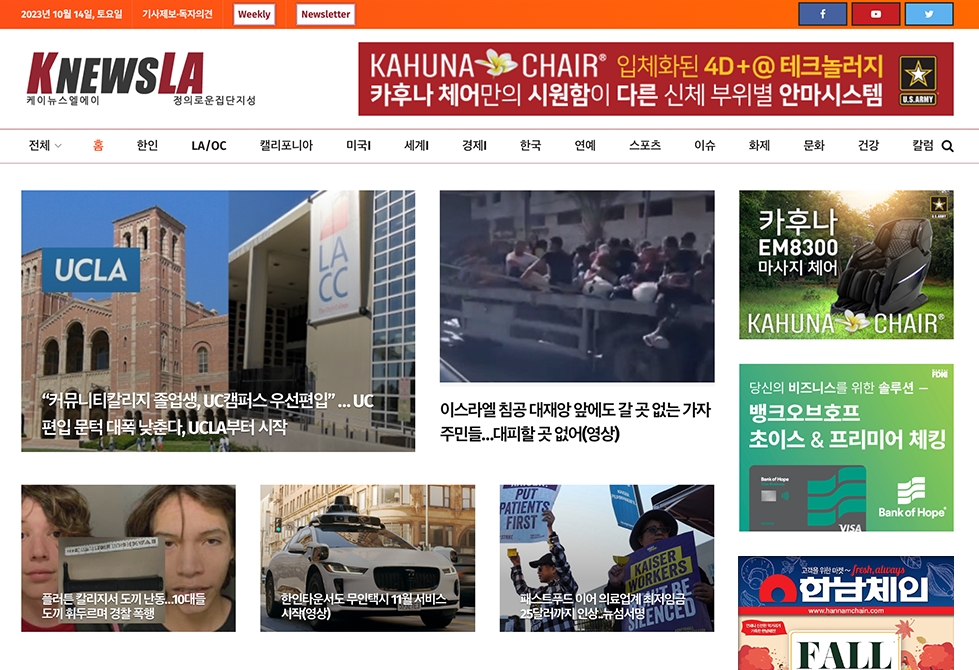Open the YouTube social icon
This screenshot has height=670, width=979.
click(875, 14)
